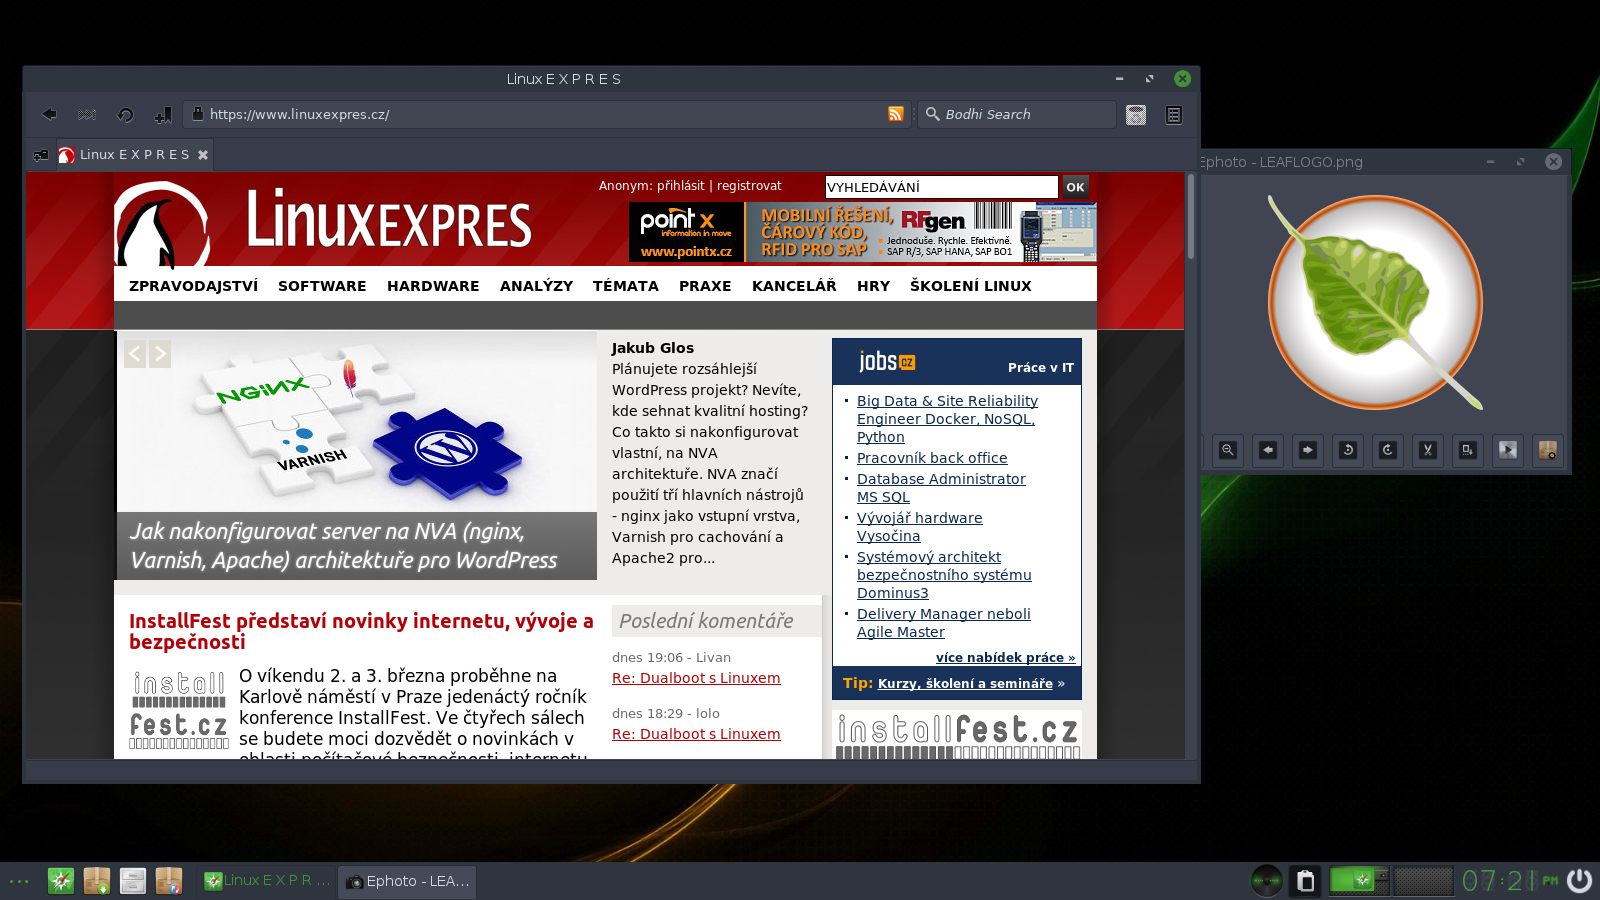Click the browser back arrow button
The height and width of the screenshot is (900, 1600).
(x=49, y=114)
